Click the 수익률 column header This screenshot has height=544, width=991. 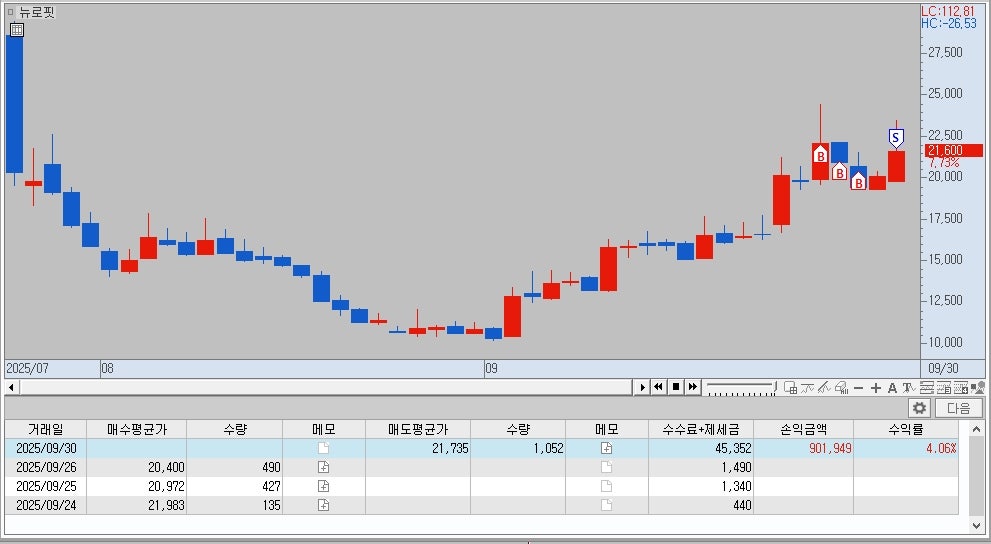tap(908, 429)
